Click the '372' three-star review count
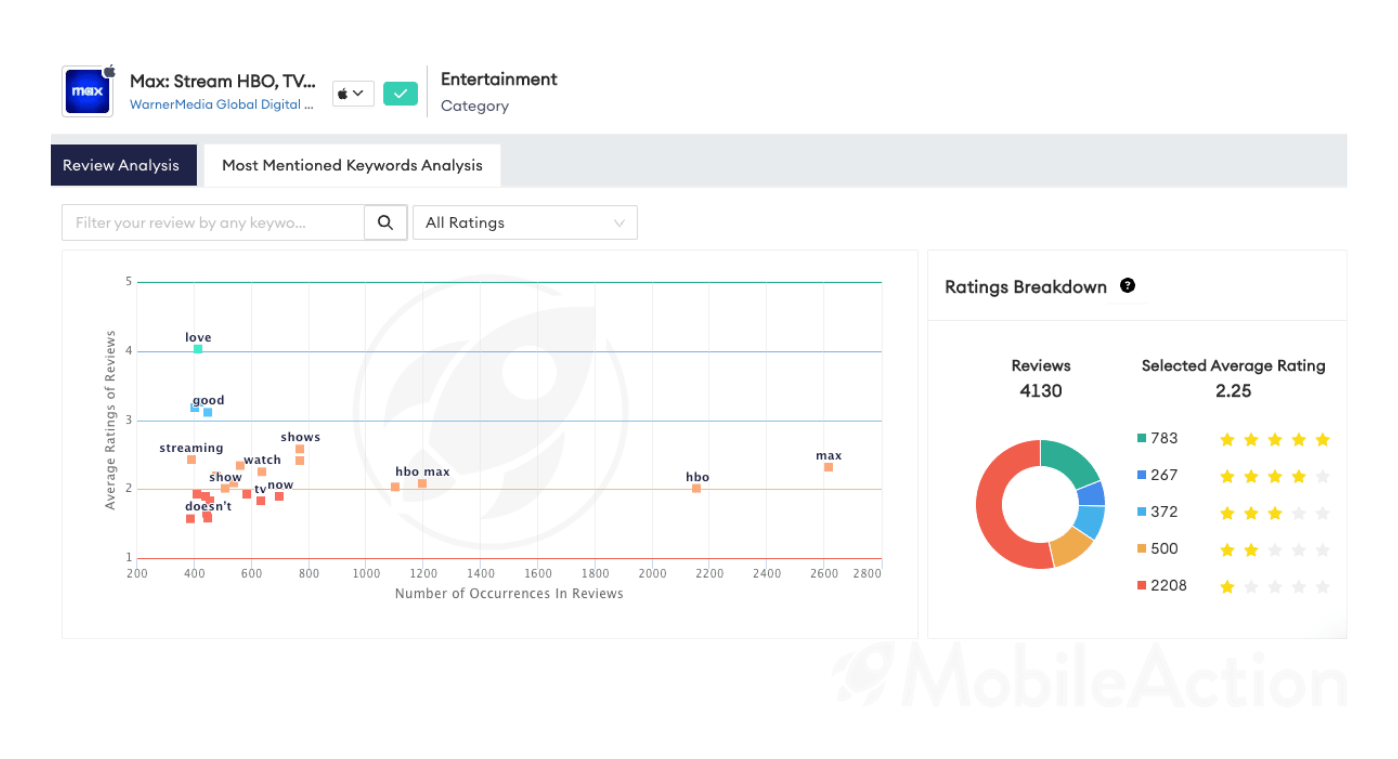 (1164, 512)
